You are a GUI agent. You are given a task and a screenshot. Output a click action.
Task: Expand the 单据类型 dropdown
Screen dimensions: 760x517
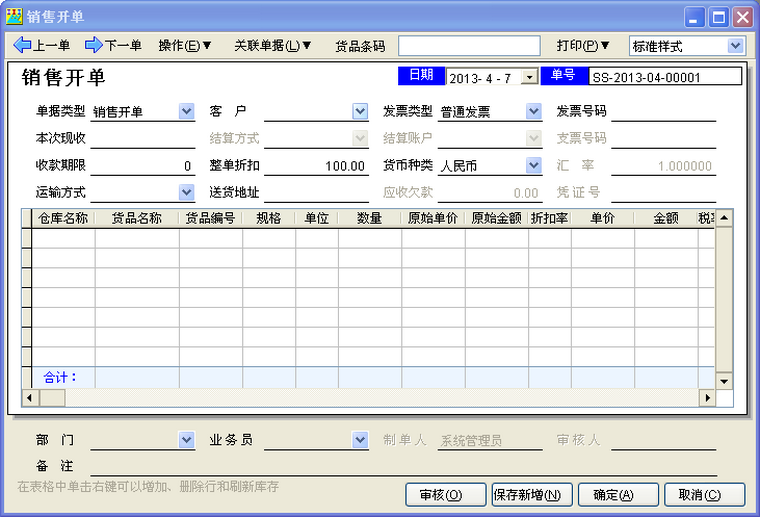187,111
